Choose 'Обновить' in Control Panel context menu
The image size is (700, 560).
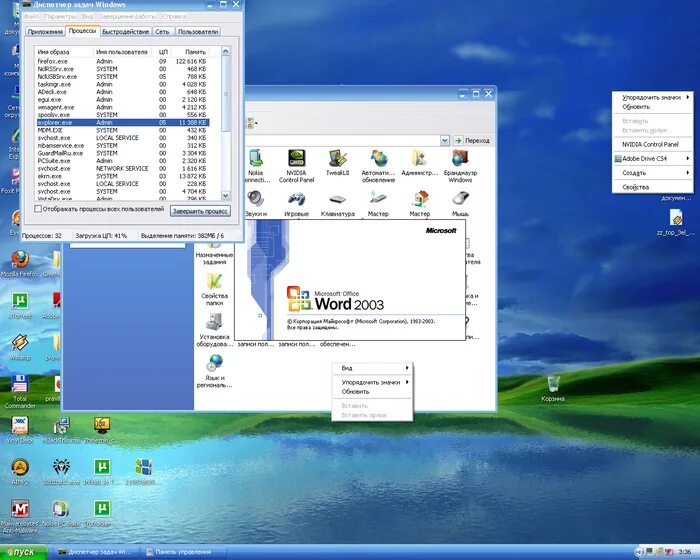pyautogui.click(x=373, y=392)
